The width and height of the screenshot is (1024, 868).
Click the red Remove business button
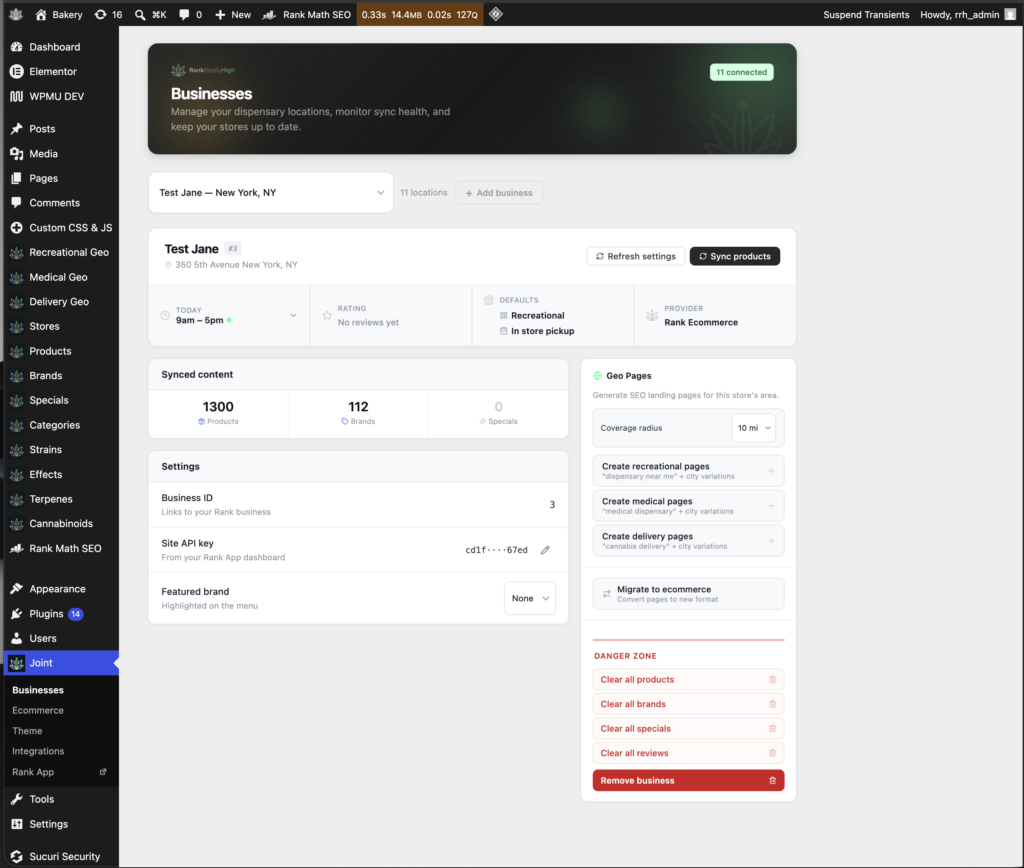(x=688, y=780)
